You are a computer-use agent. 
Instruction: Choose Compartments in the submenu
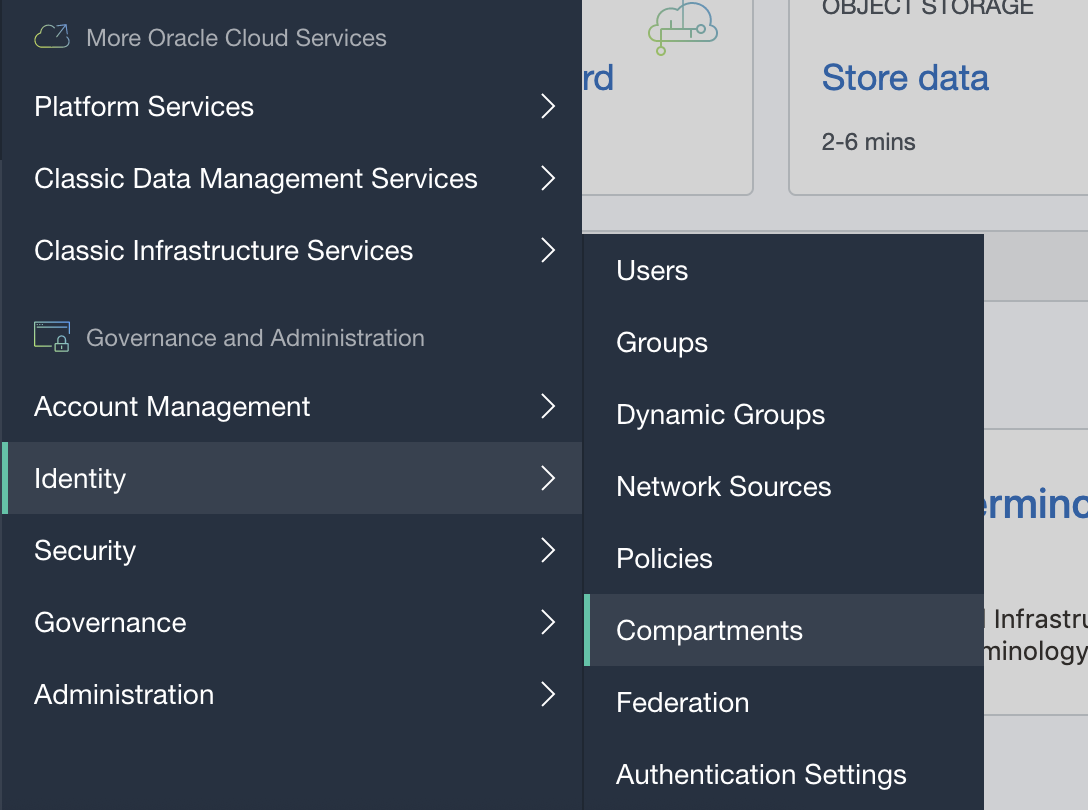(709, 630)
